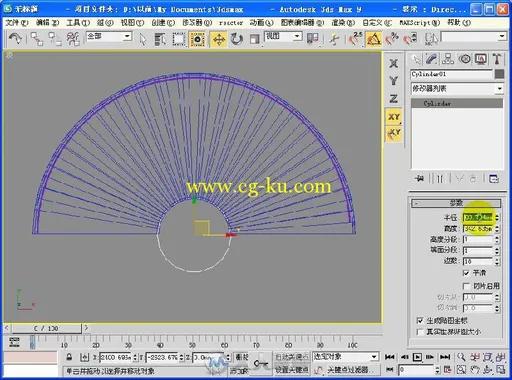The height and width of the screenshot is (380, 512).
Task: Select the Select and Link tool
Action: coord(36,39)
